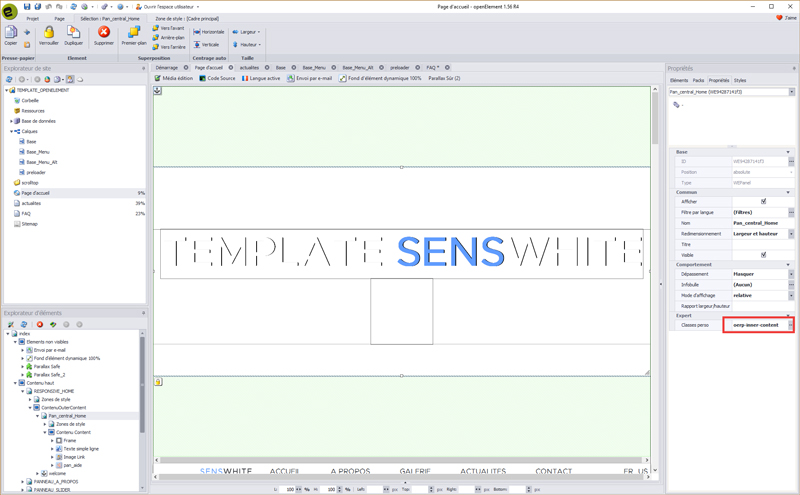This screenshot has height=495, width=800.
Task: Open the Largeur size dropdown
Action: pyautogui.click(x=246, y=32)
